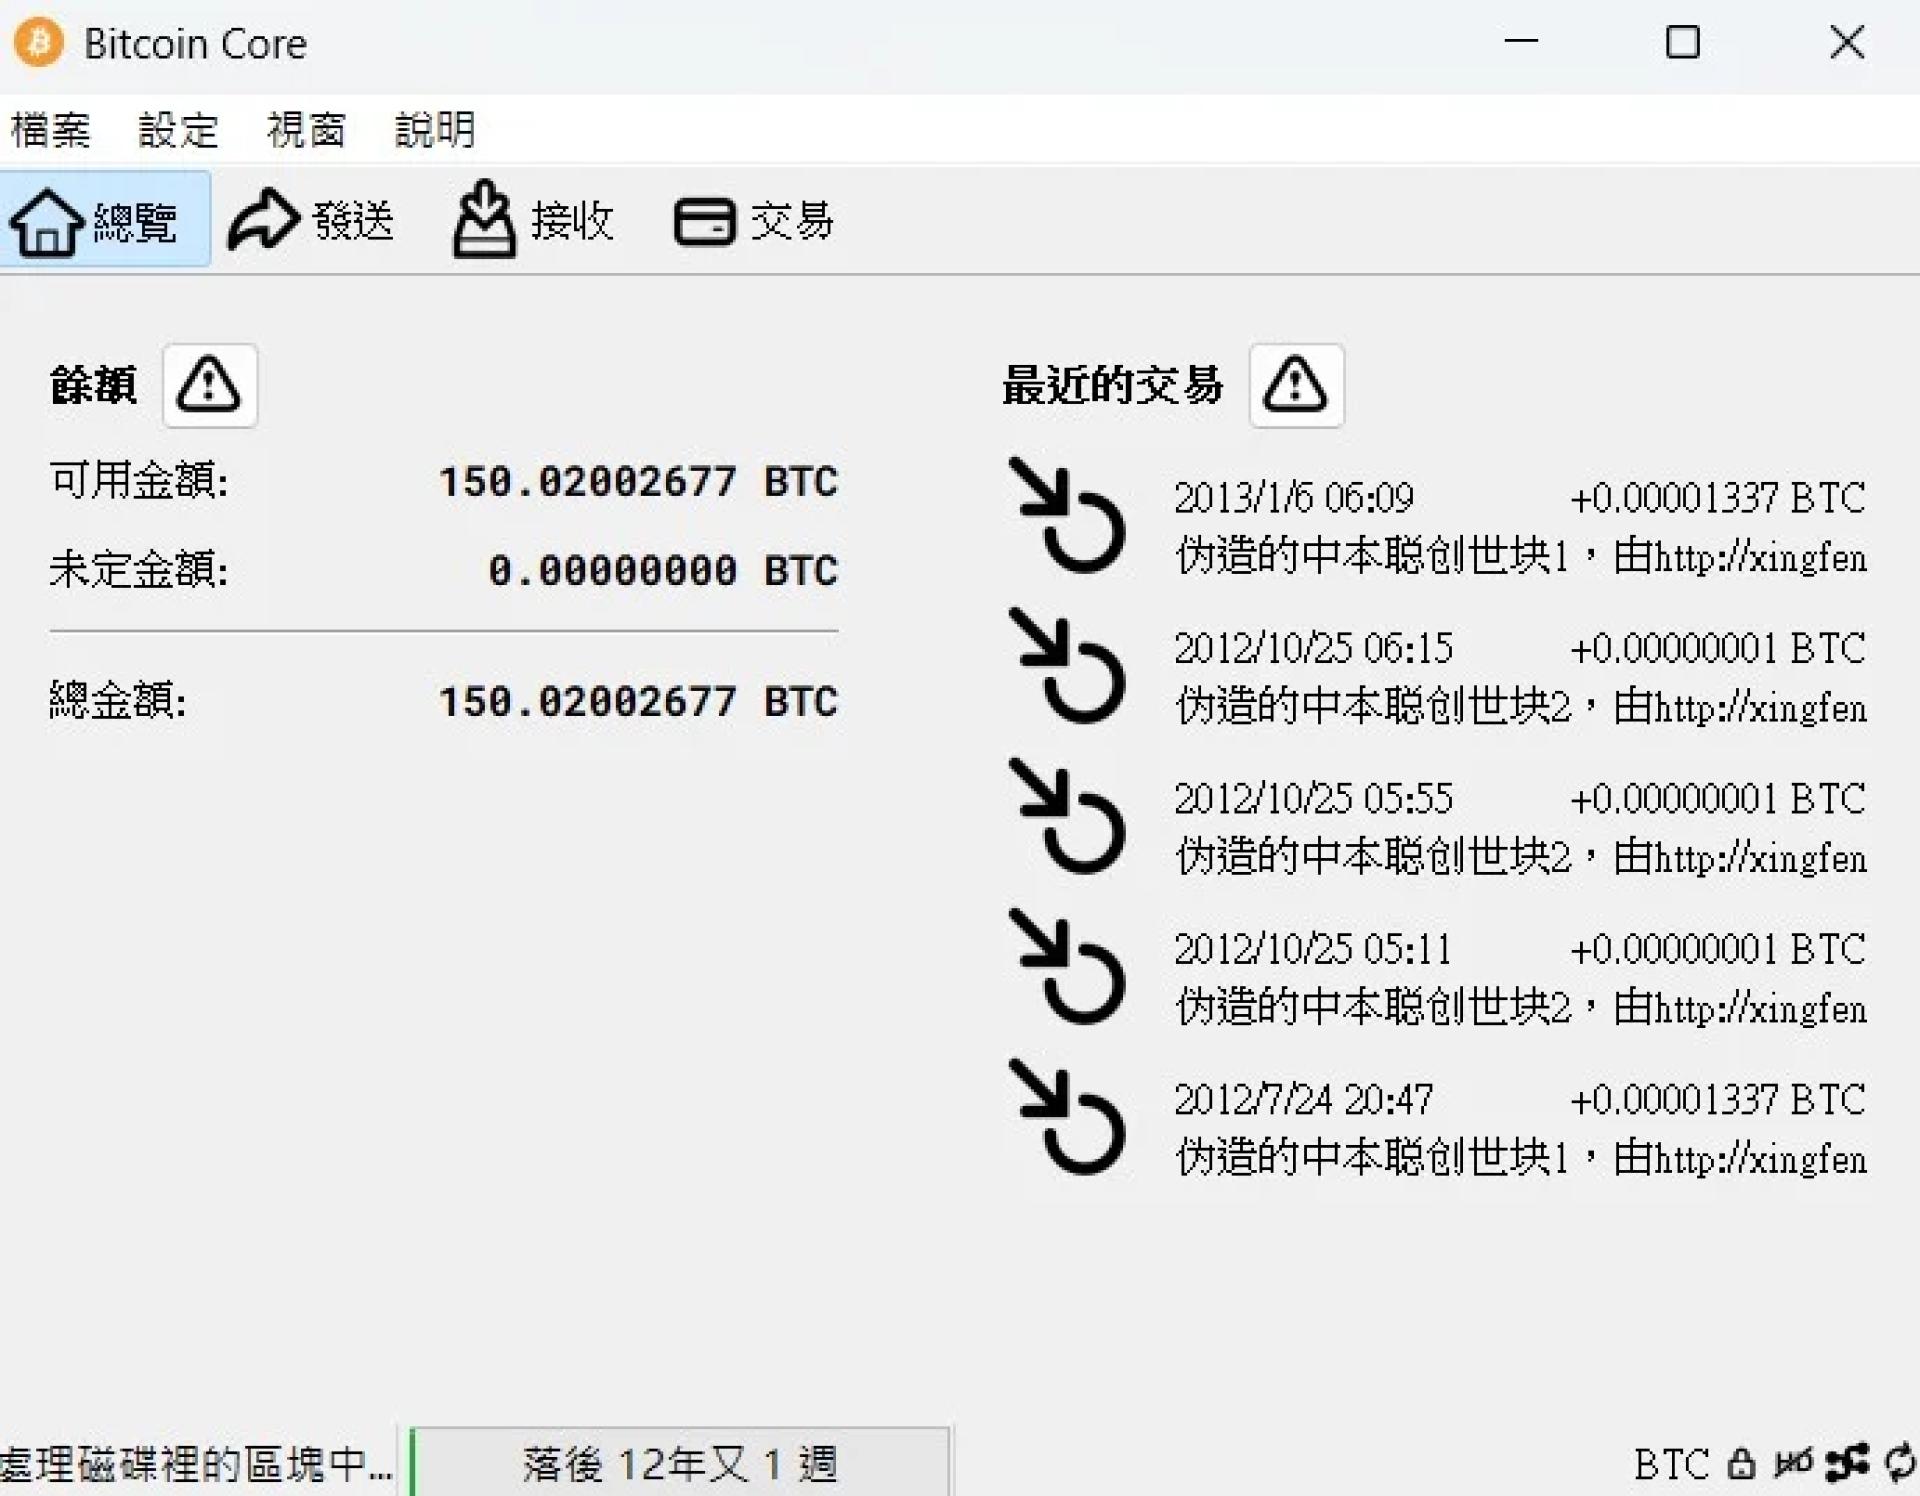This screenshot has height=1496, width=1920.
Task: Open the 接收 receive tab
Action: coord(533,220)
